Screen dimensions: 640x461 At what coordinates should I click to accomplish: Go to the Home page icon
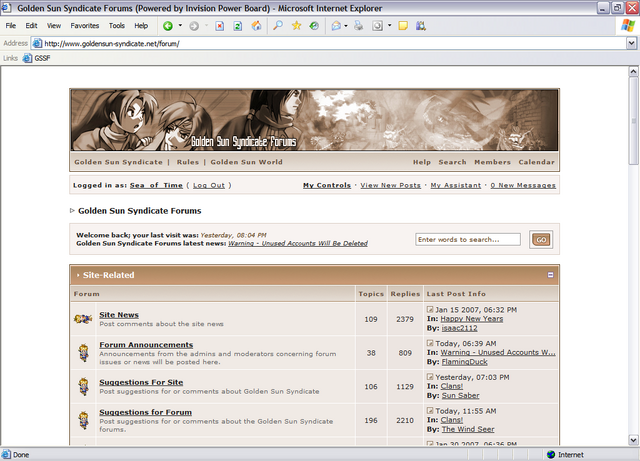(x=256, y=26)
